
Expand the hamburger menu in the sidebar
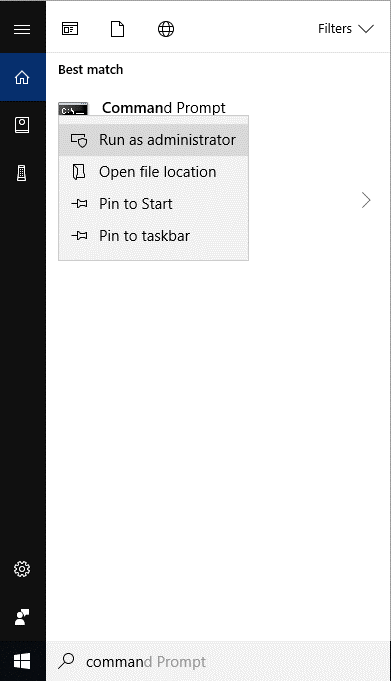(22, 29)
